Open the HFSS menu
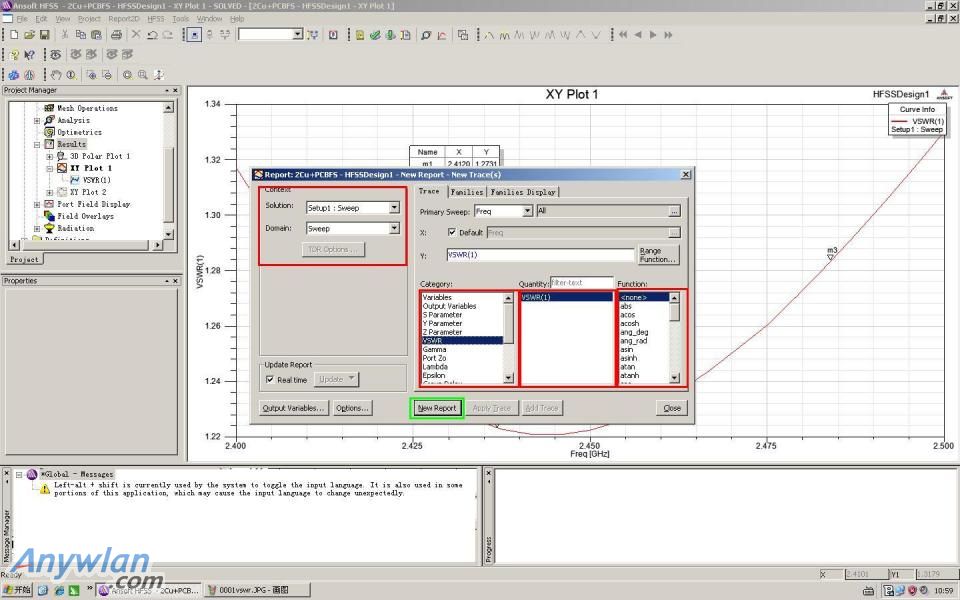The width and height of the screenshot is (960, 600). click(156, 19)
